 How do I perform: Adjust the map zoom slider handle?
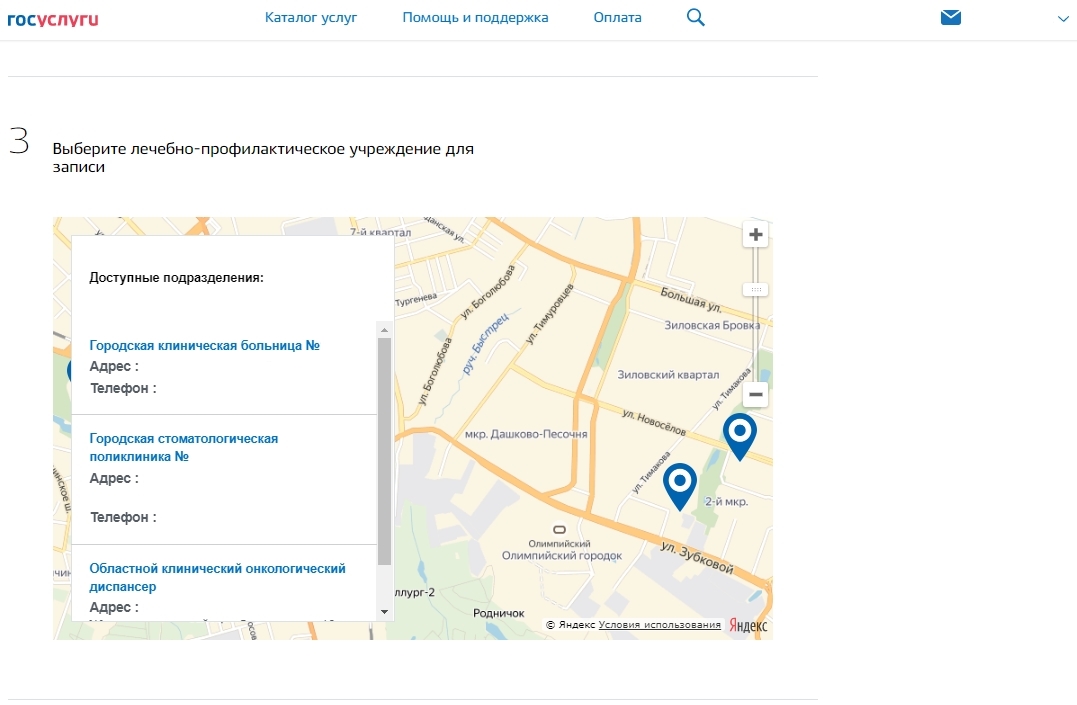756,289
